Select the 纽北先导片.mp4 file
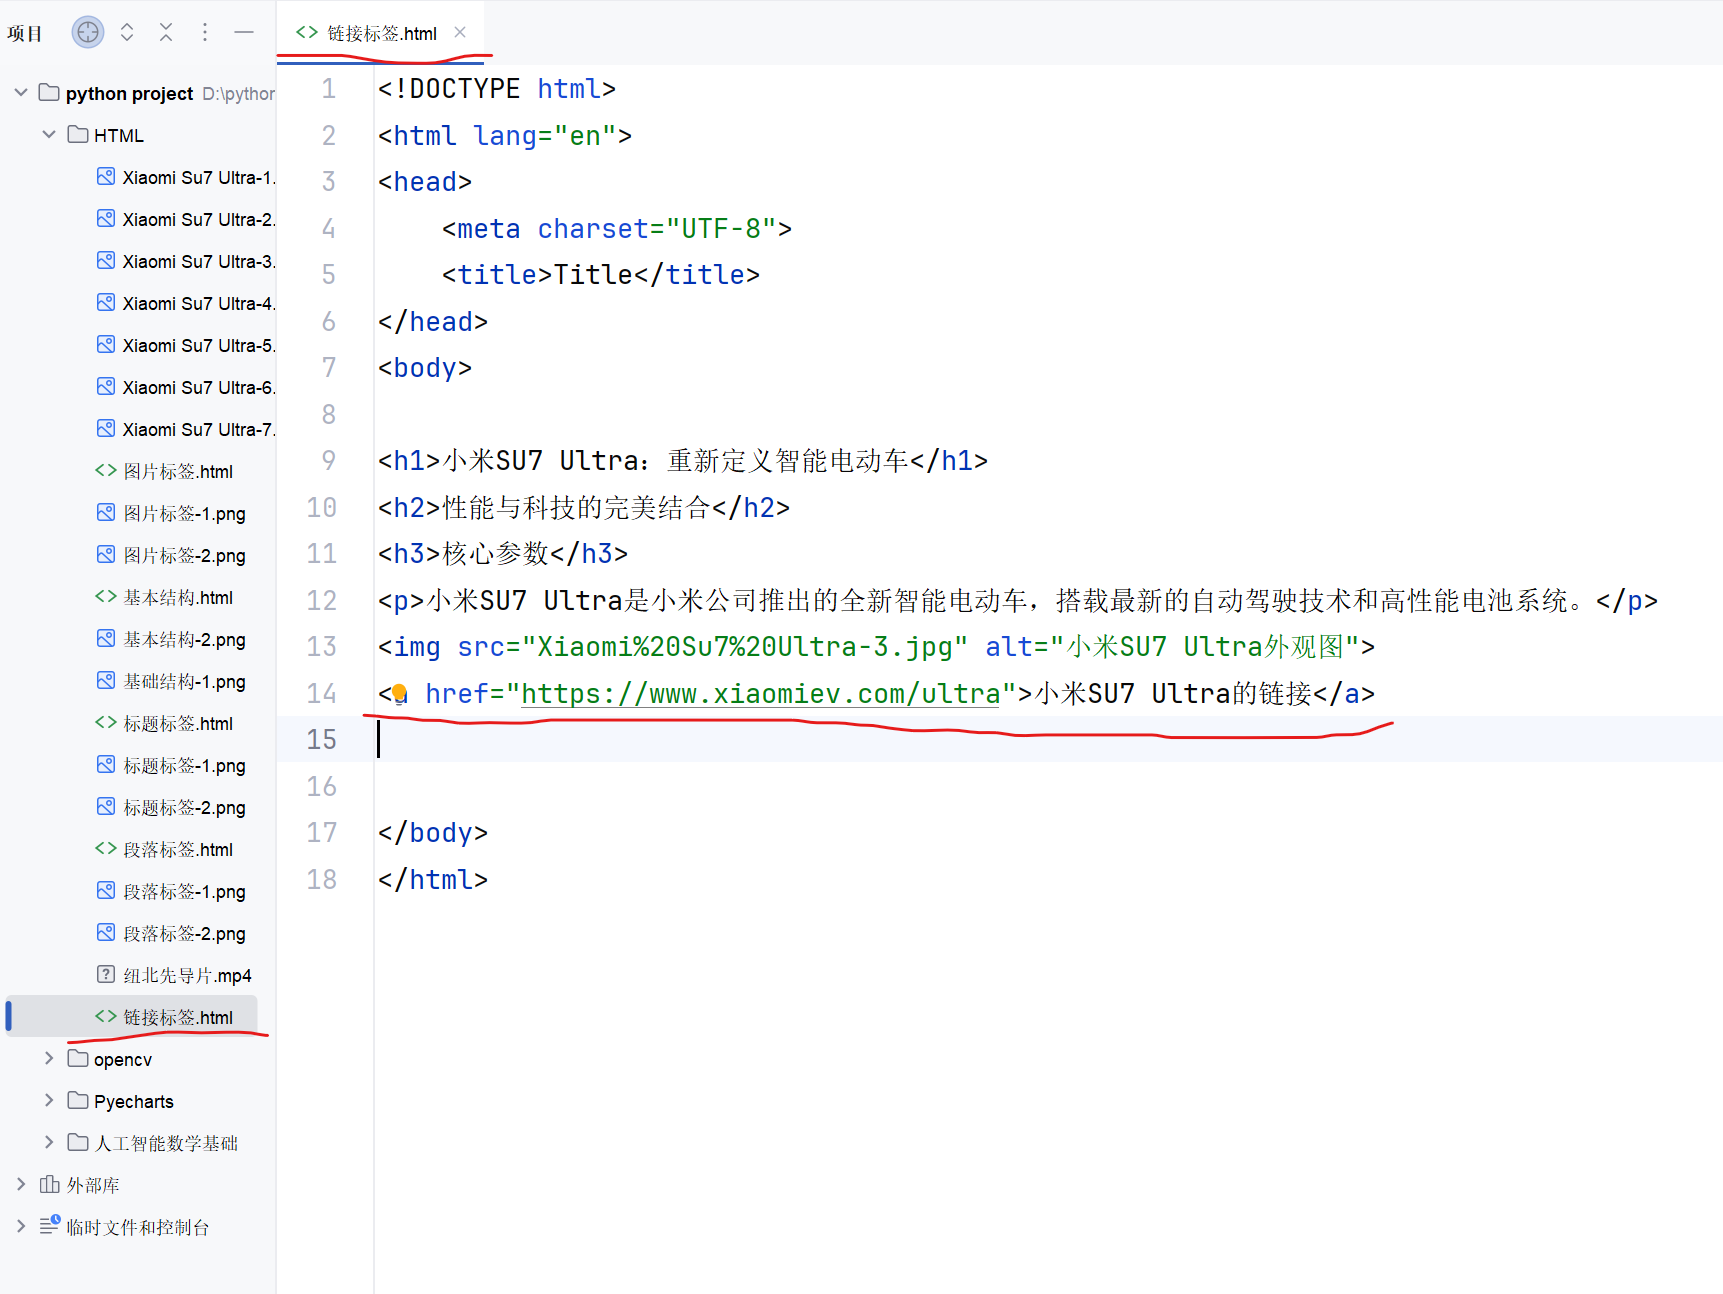 point(174,975)
